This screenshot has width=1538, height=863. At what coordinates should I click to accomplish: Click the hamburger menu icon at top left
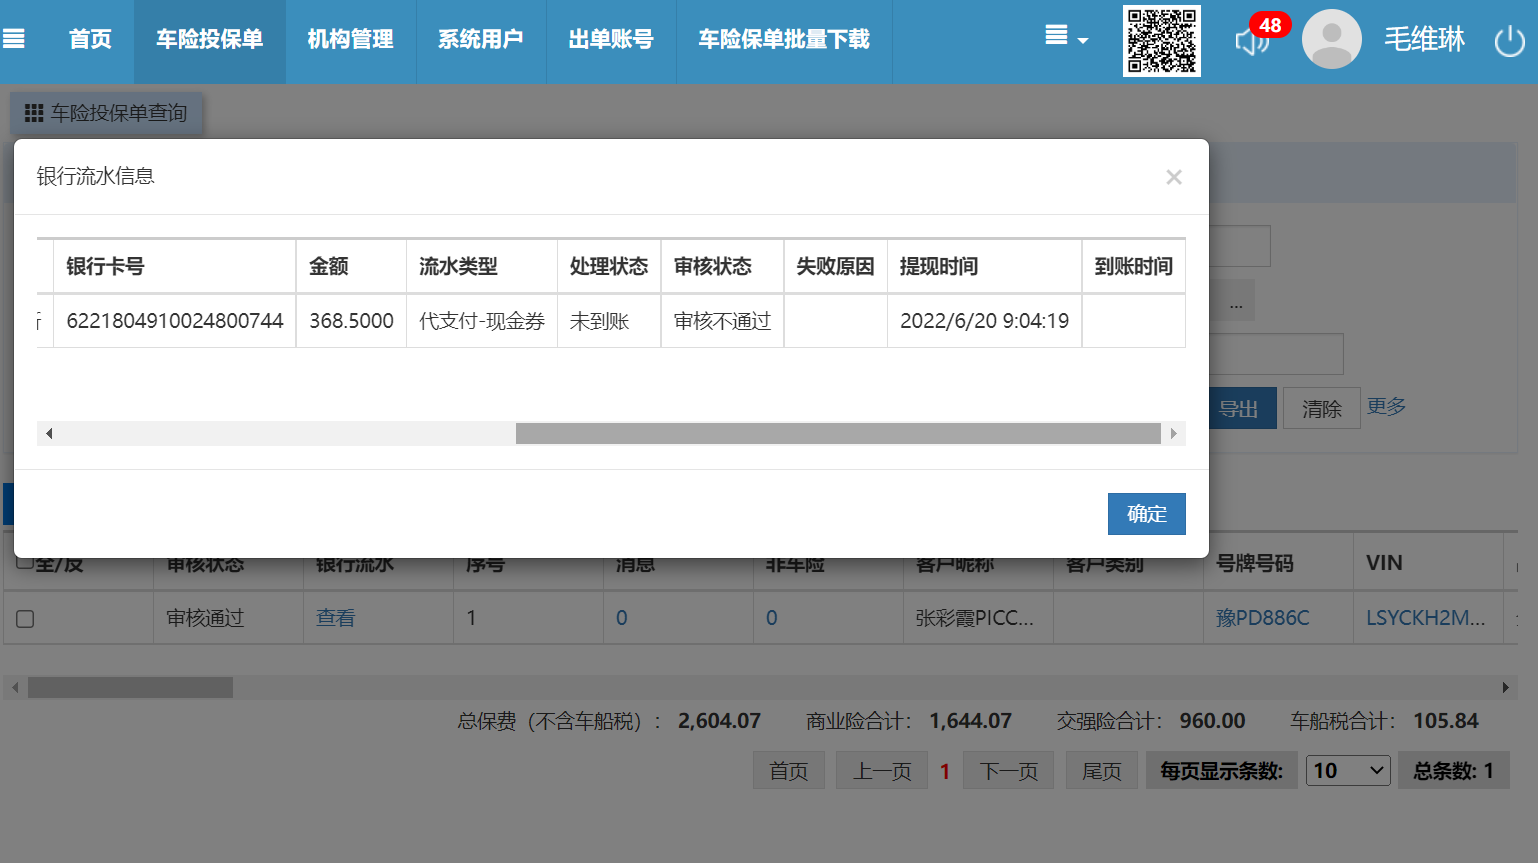[x=14, y=39]
